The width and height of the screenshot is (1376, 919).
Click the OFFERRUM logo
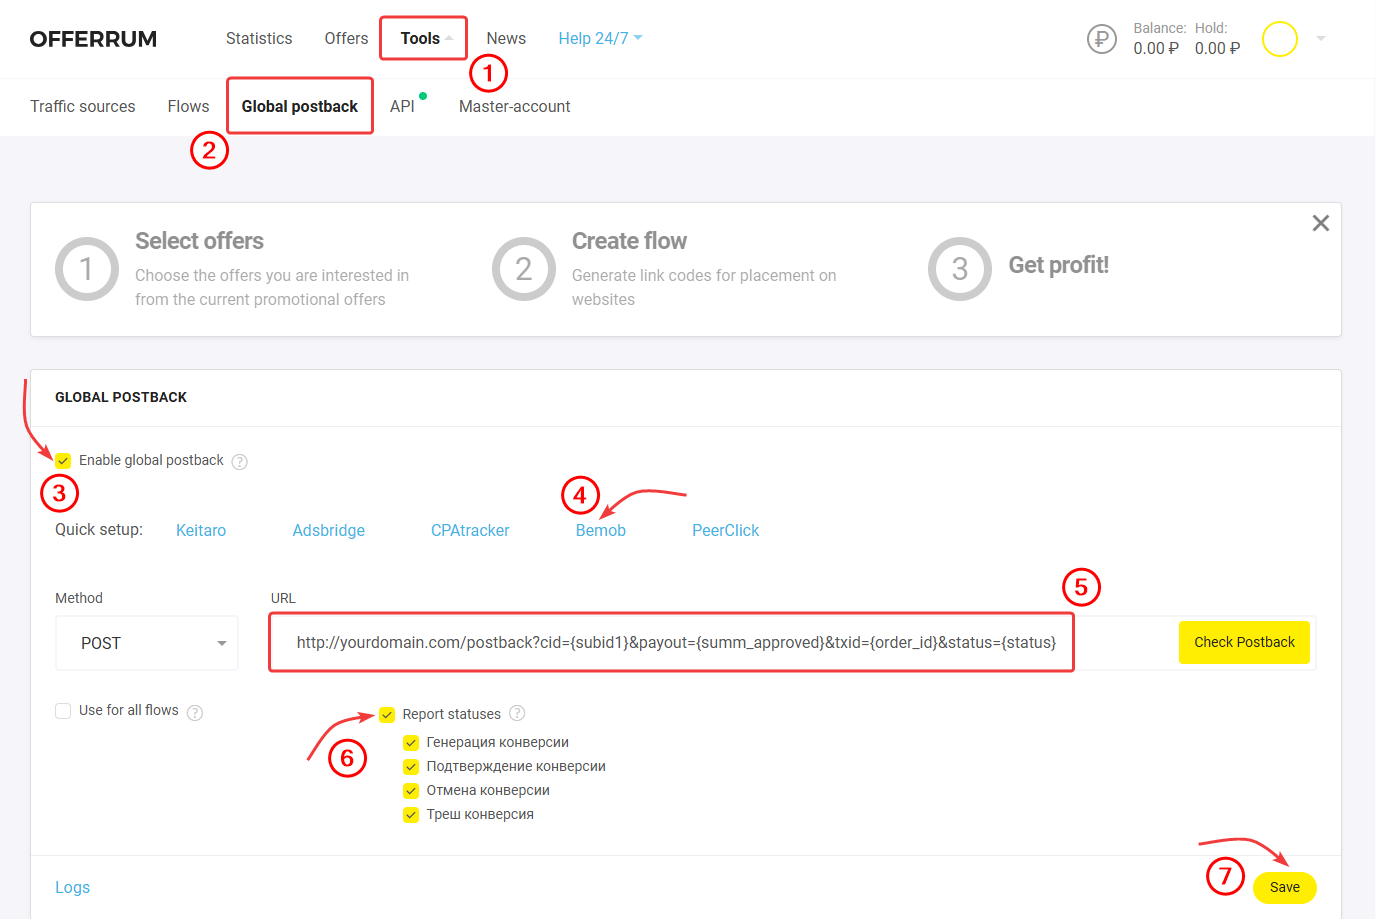93,39
